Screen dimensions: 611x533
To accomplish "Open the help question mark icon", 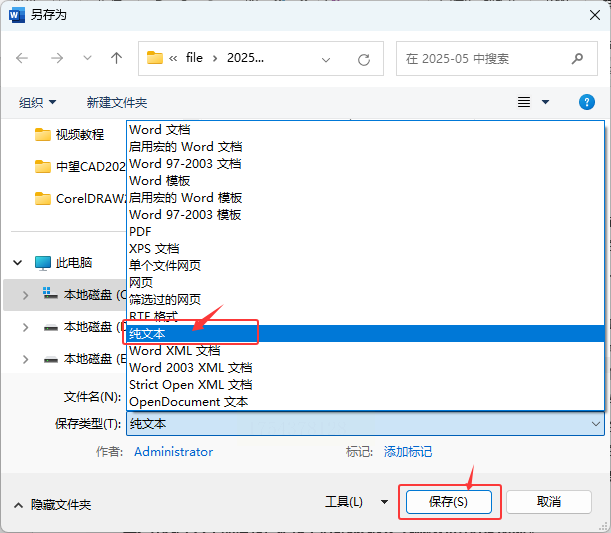I will pyautogui.click(x=586, y=102).
